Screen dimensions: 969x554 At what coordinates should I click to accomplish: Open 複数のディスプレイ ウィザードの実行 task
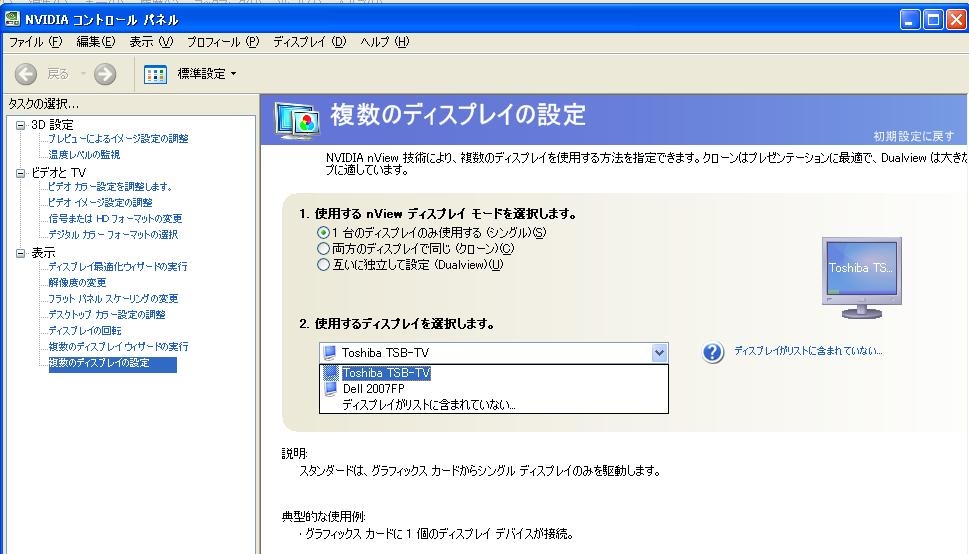[x=119, y=347]
